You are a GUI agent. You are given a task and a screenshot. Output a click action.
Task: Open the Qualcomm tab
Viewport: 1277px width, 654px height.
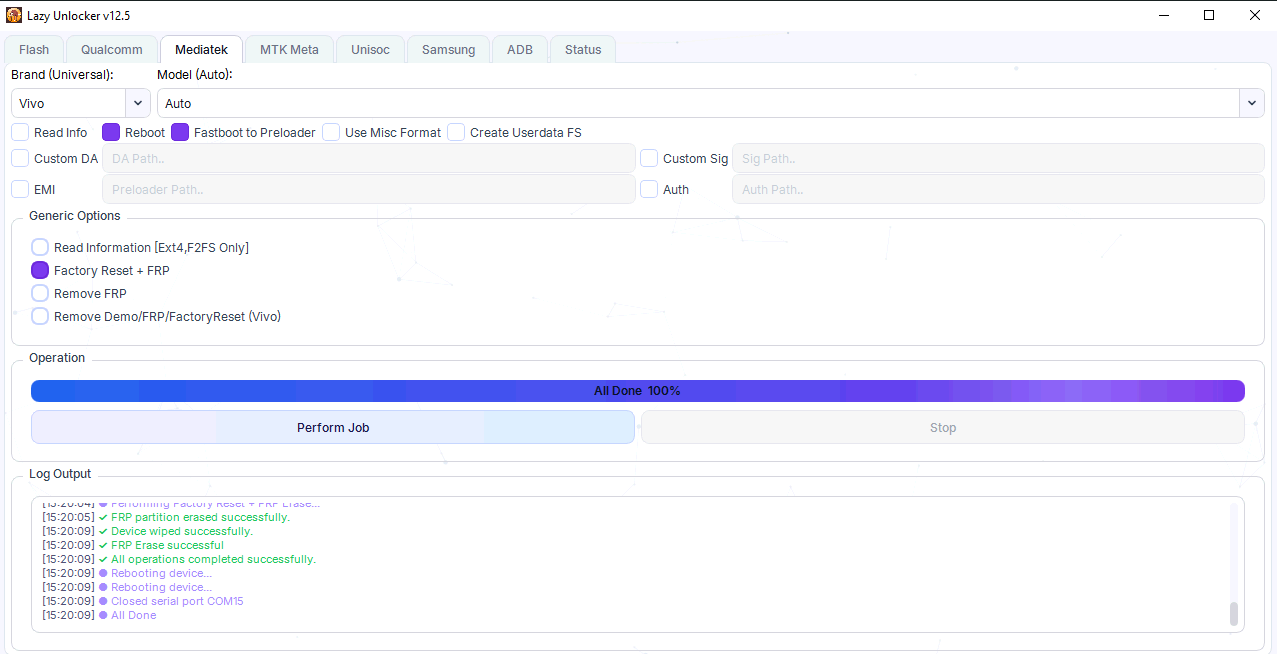pos(112,49)
